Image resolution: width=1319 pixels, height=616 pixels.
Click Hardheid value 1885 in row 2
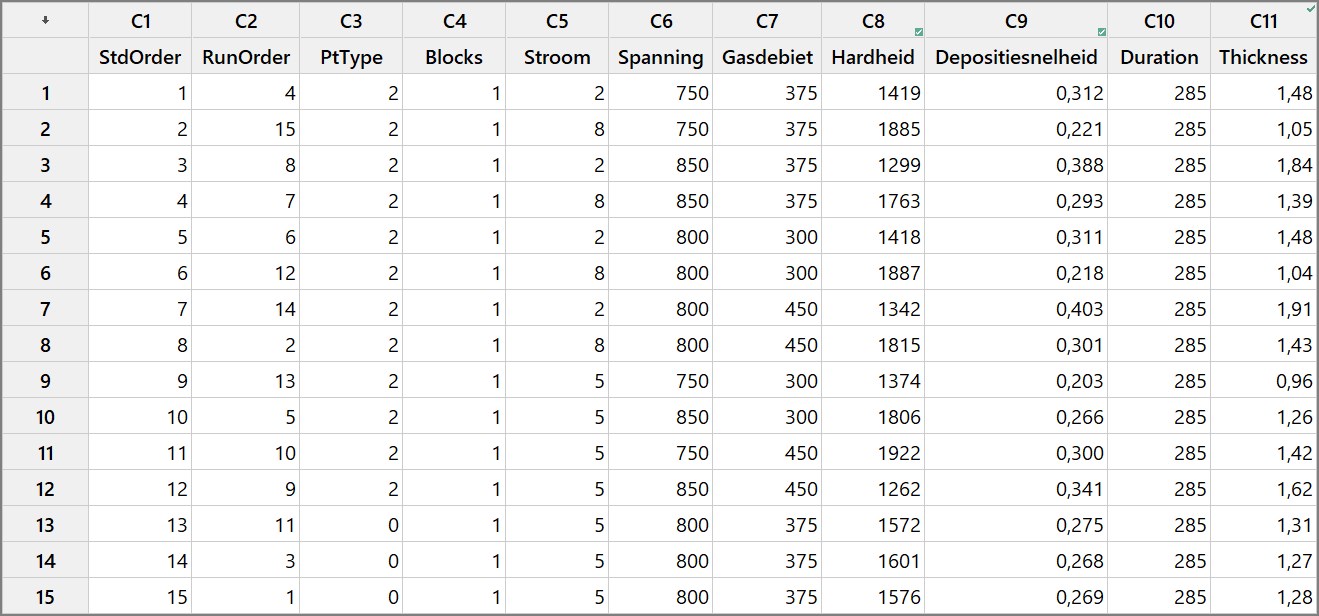click(x=873, y=129)
